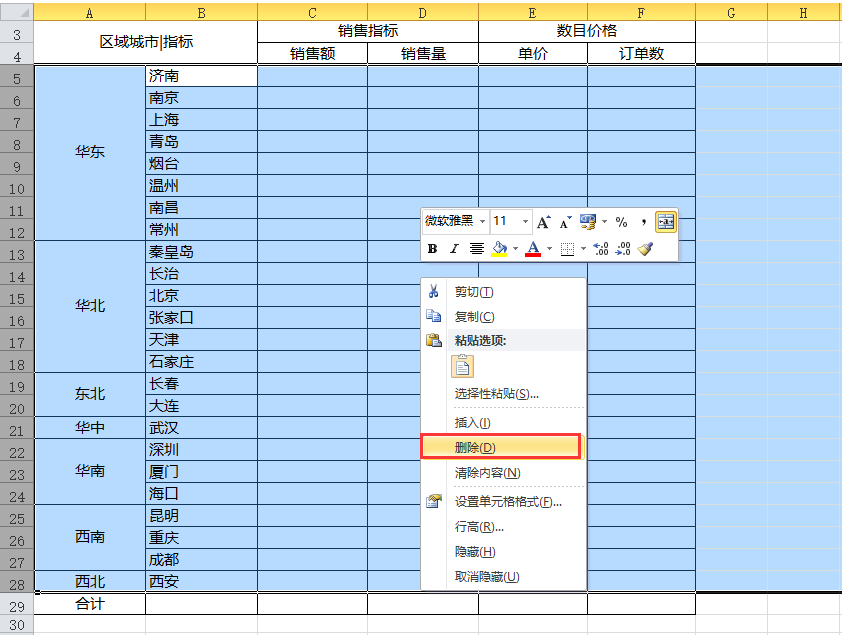
Task: Click the 销售指标 header cell
Action: click(x=368, y=31)
